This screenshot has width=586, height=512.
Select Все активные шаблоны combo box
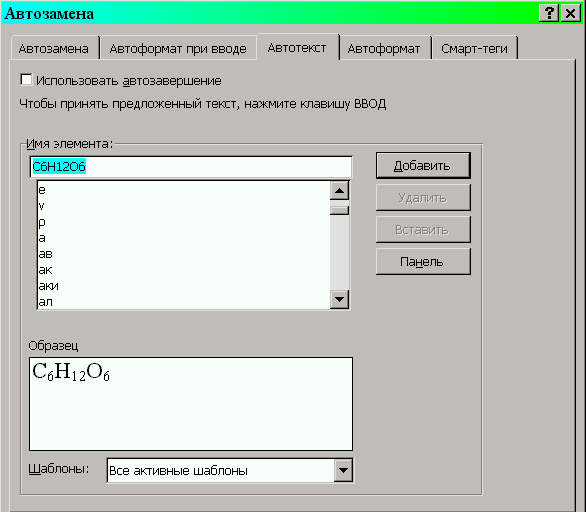pos(230,470)
